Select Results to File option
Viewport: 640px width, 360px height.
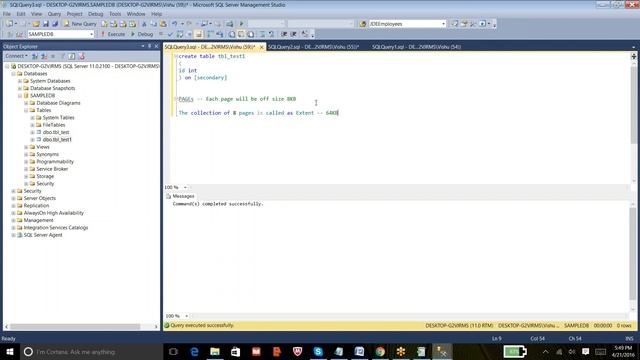coord(251,34)
